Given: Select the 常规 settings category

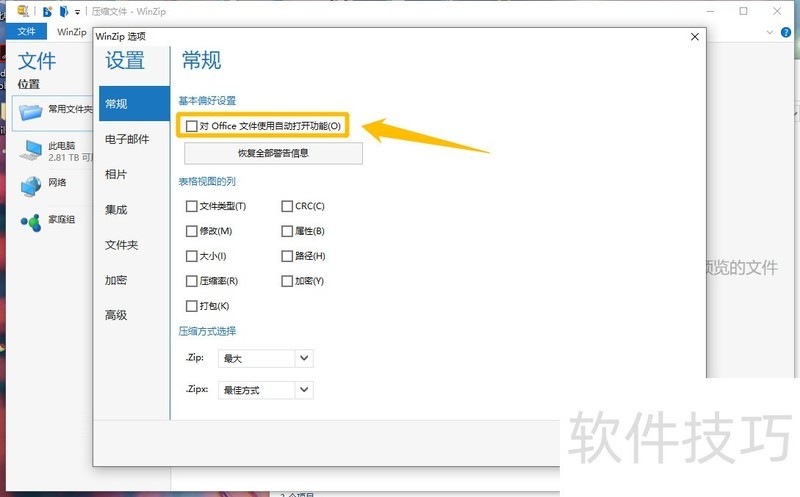Looking at the screenshot, I should coord(134,104).
